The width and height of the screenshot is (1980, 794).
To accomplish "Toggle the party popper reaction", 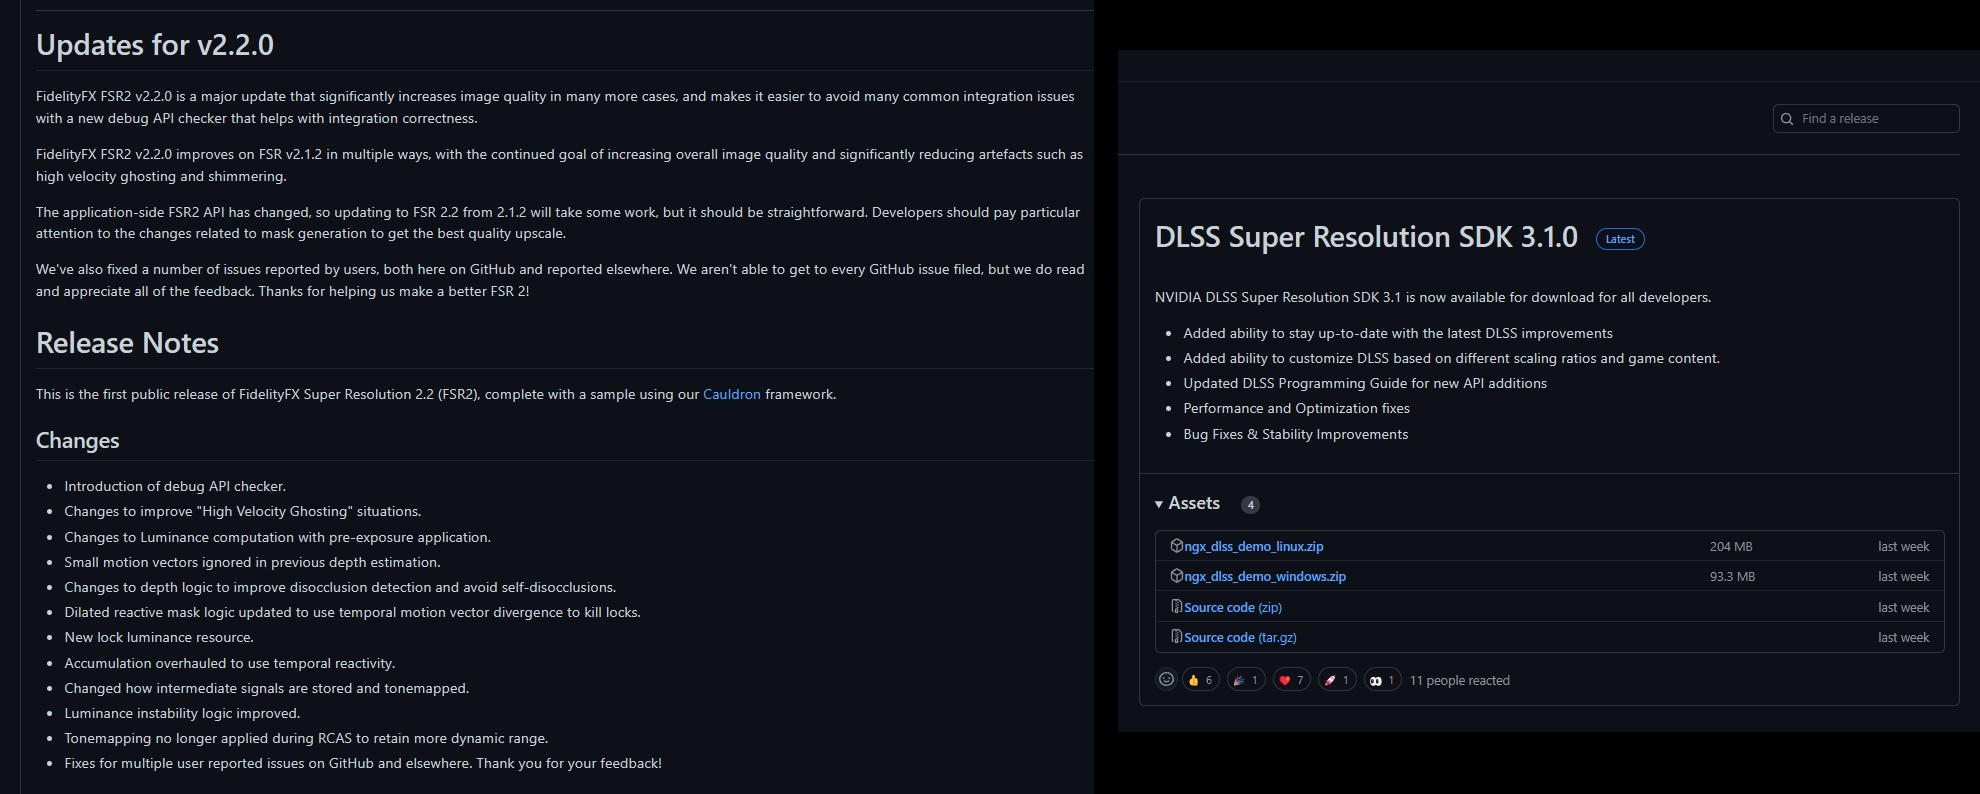I will pyautogui.click(x=1245, y=680).
